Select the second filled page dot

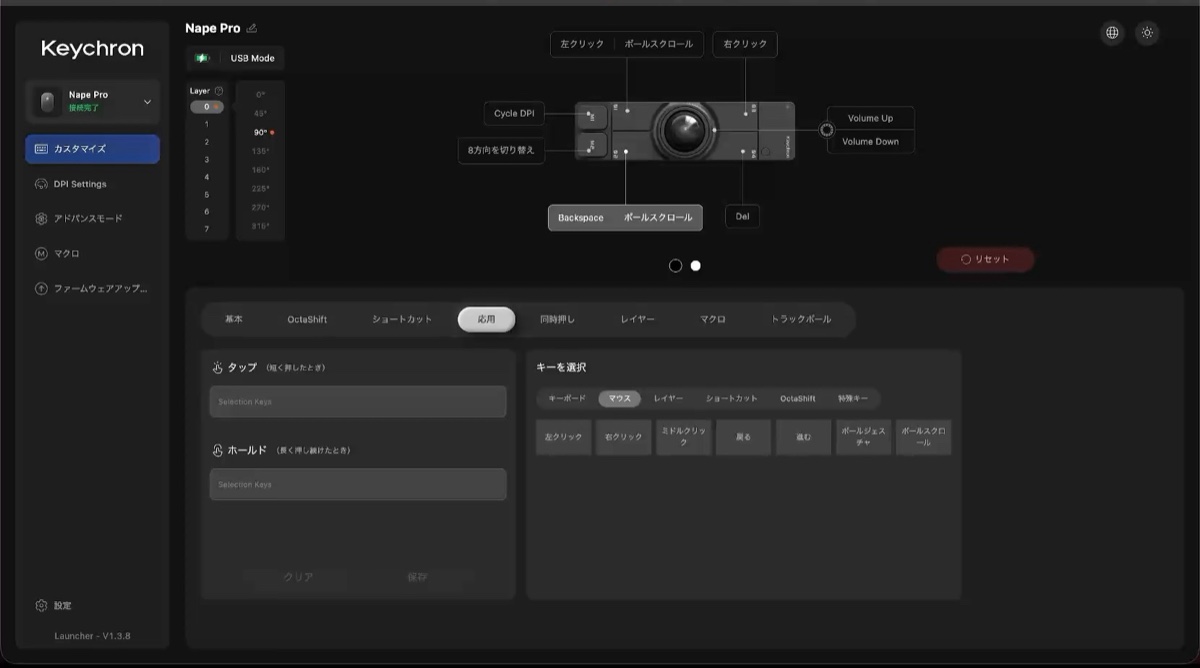coord(696,266)
